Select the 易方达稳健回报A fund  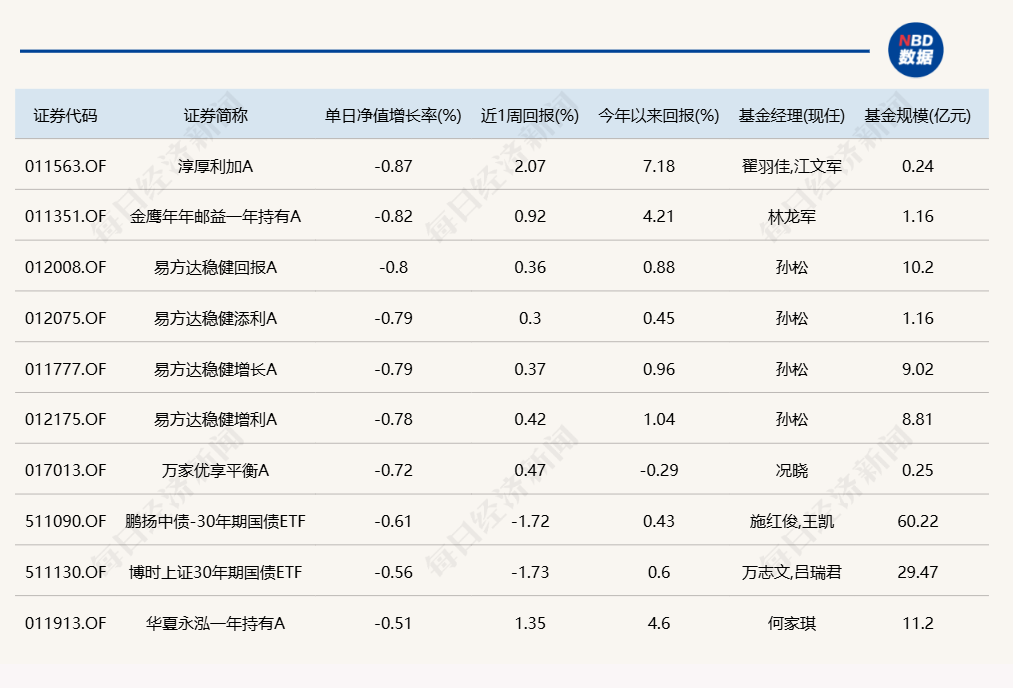point(215,267)
